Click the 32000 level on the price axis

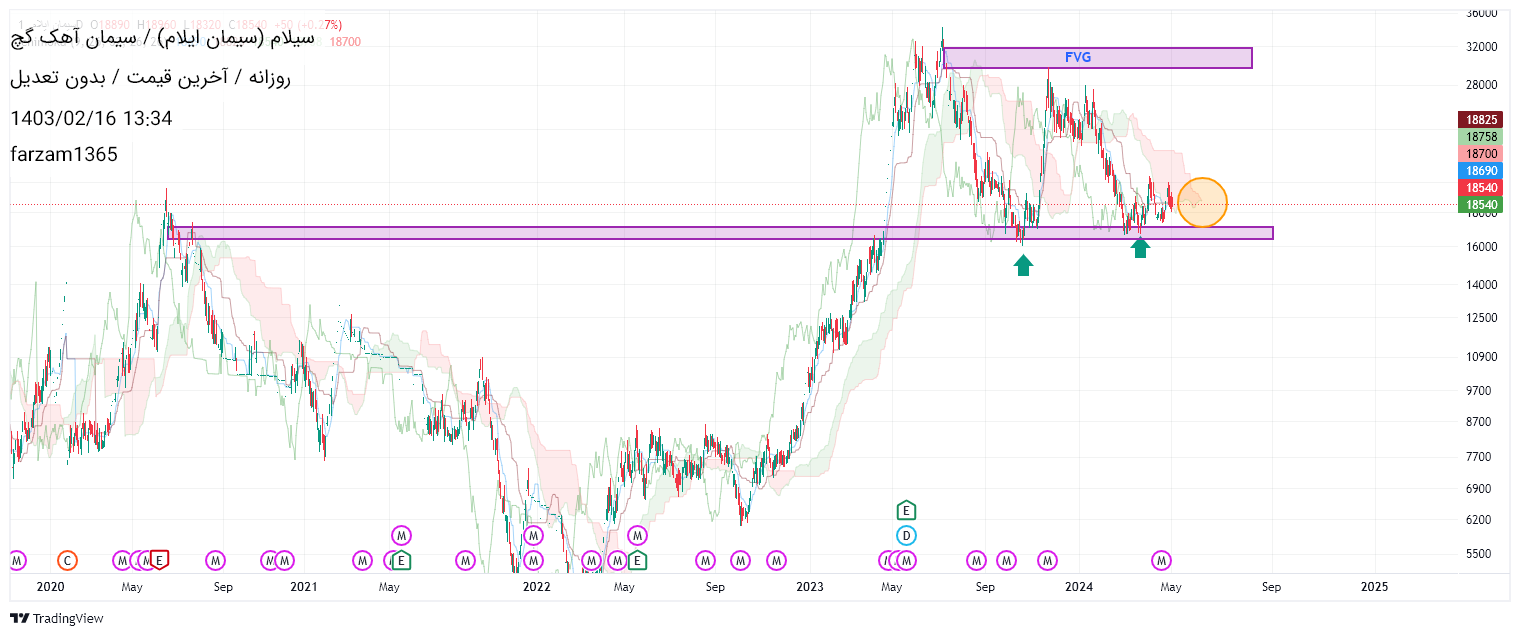[x=1480, y=47]
